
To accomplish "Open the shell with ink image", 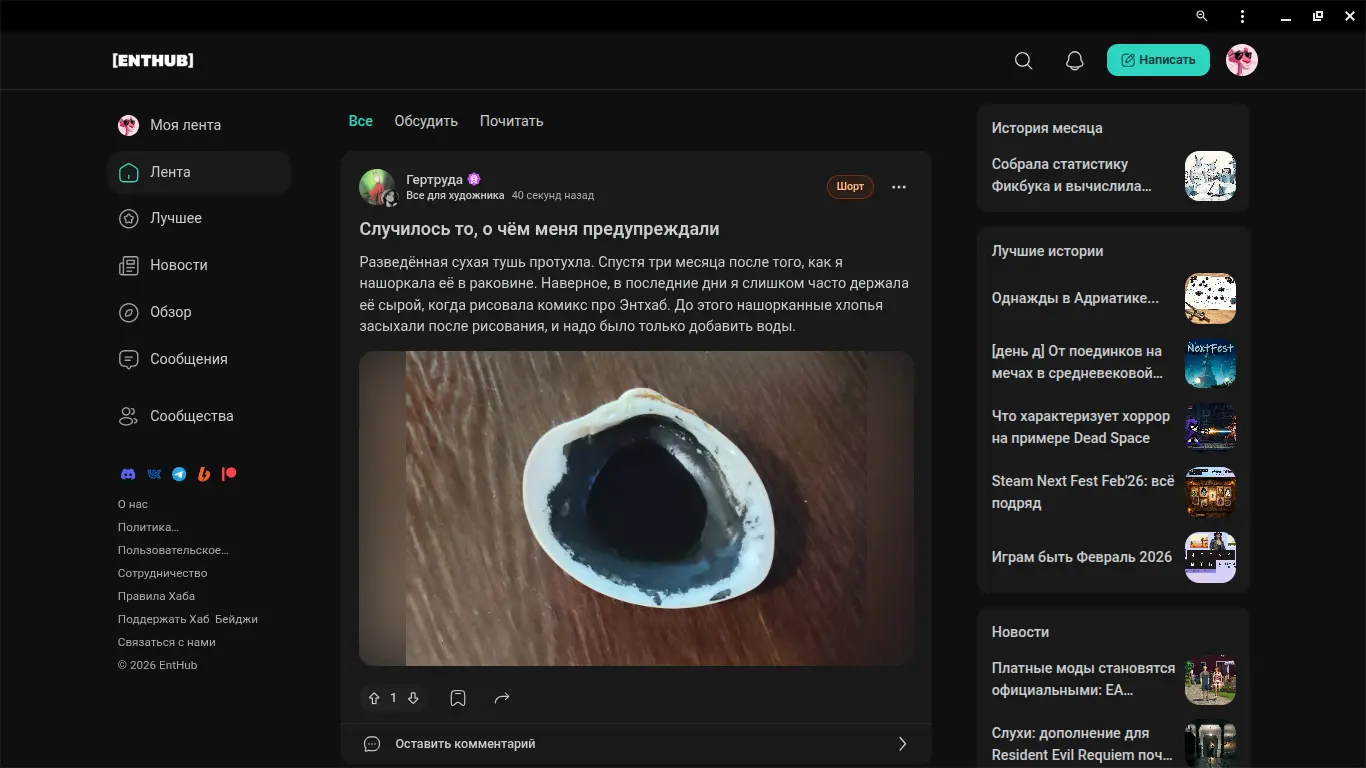I will [x=636, y=508].
